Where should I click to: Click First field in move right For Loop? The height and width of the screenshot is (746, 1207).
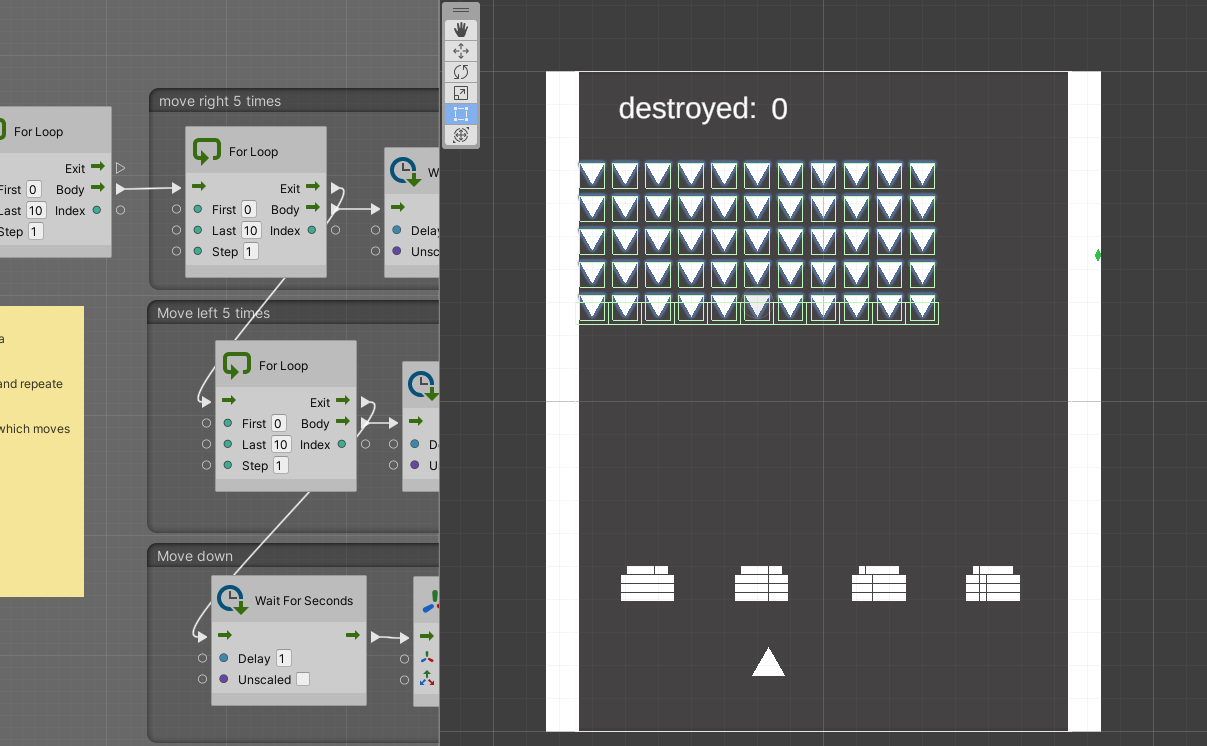(x=248, y=209)
